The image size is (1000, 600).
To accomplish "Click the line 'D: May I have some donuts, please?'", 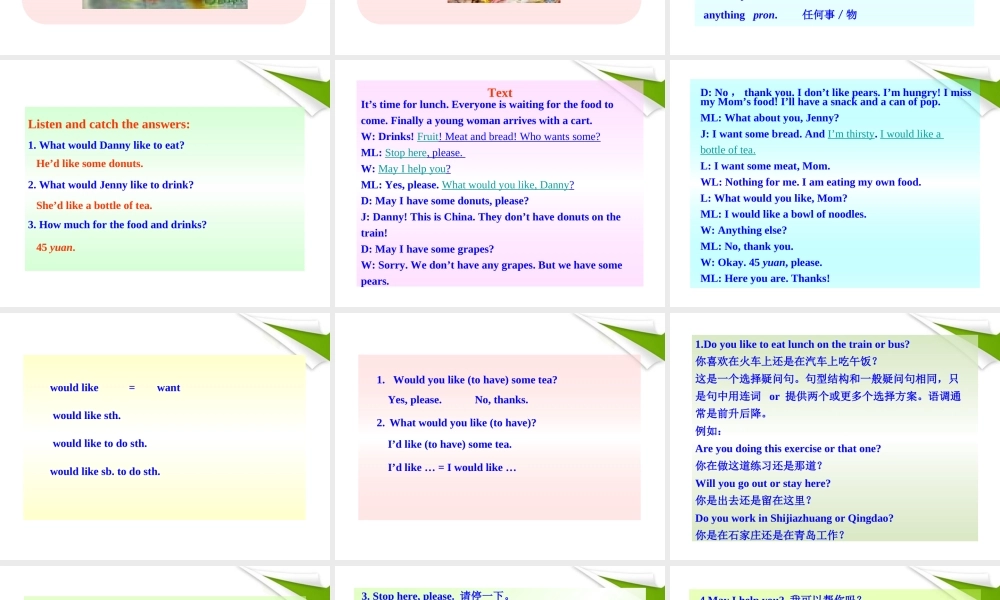I will tap(445, 201).
